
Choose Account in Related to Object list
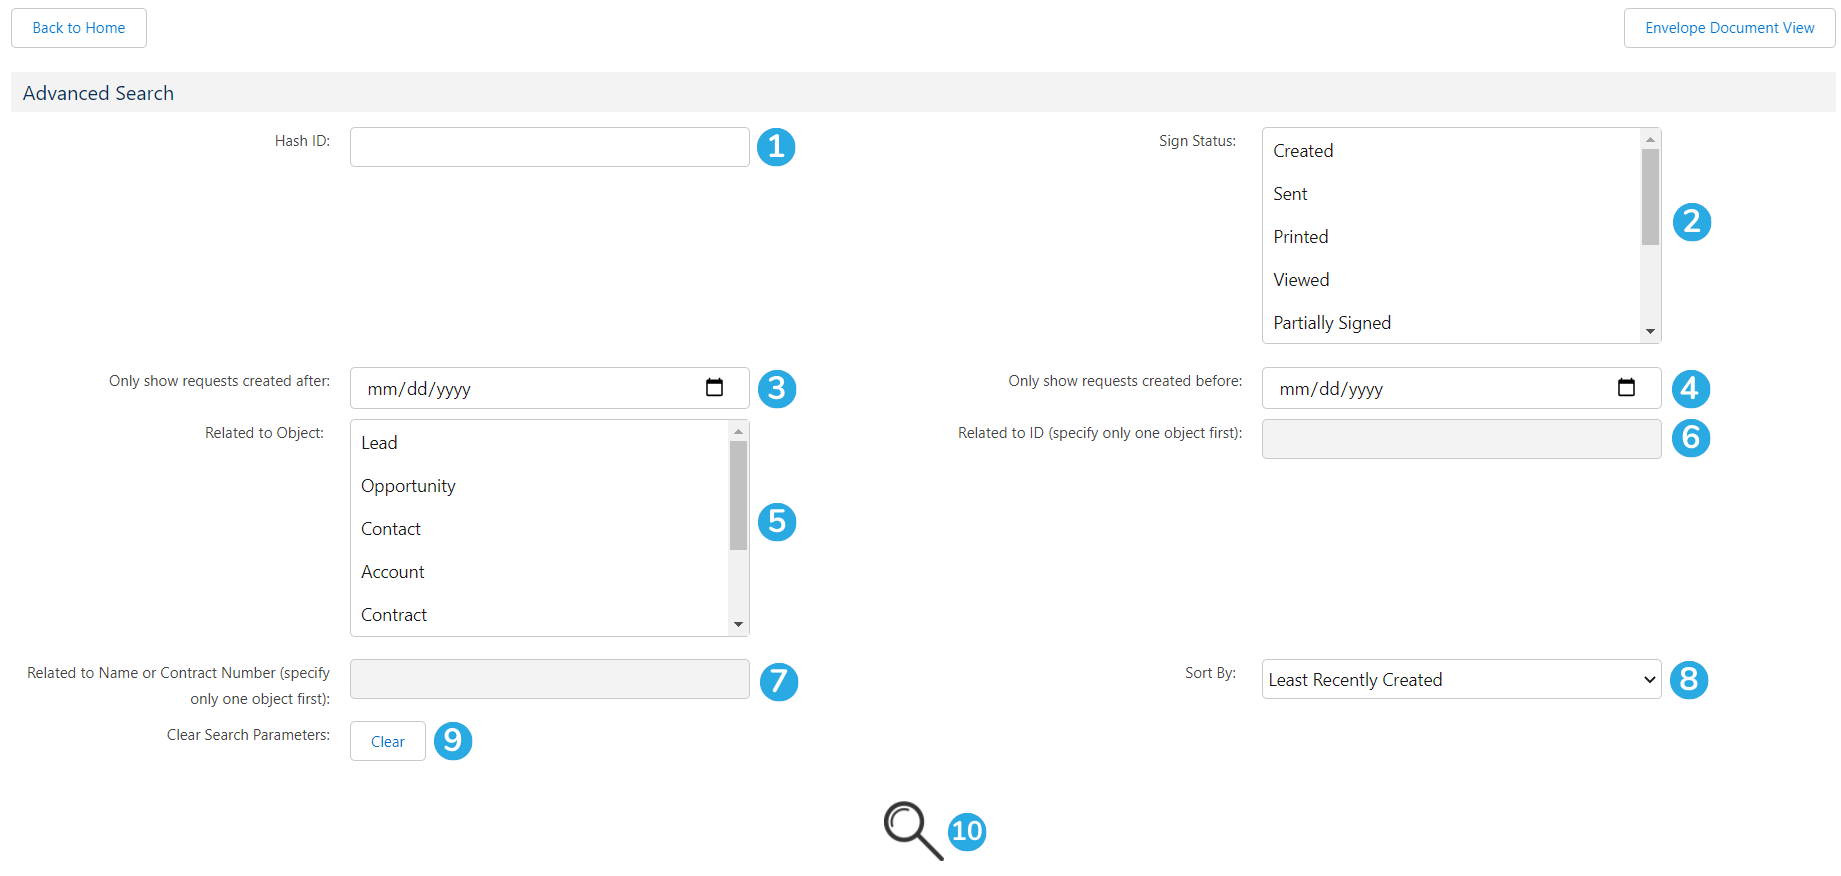pyautogui.click(x=540, y=572)
